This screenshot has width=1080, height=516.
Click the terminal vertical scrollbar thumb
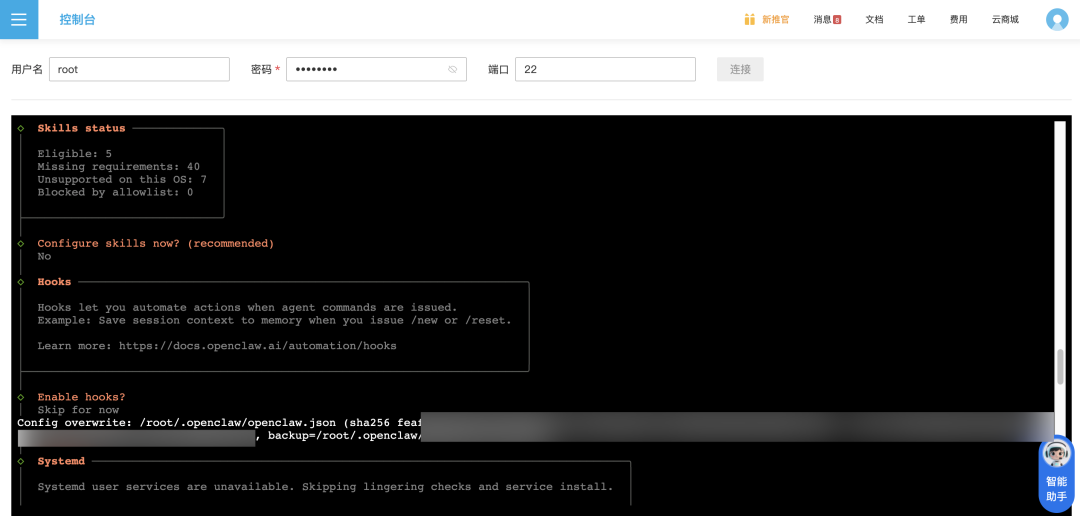click(1060, 366)
